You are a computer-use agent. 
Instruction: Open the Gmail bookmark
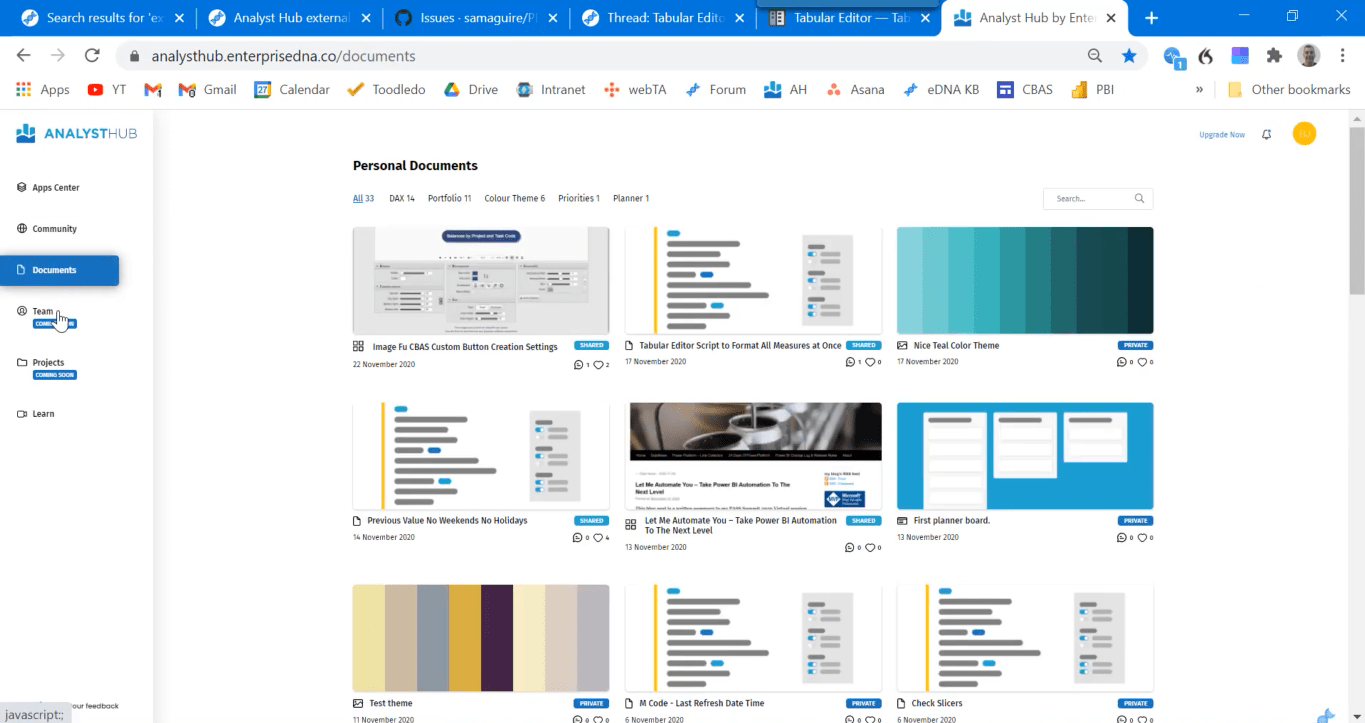[208, 89]
